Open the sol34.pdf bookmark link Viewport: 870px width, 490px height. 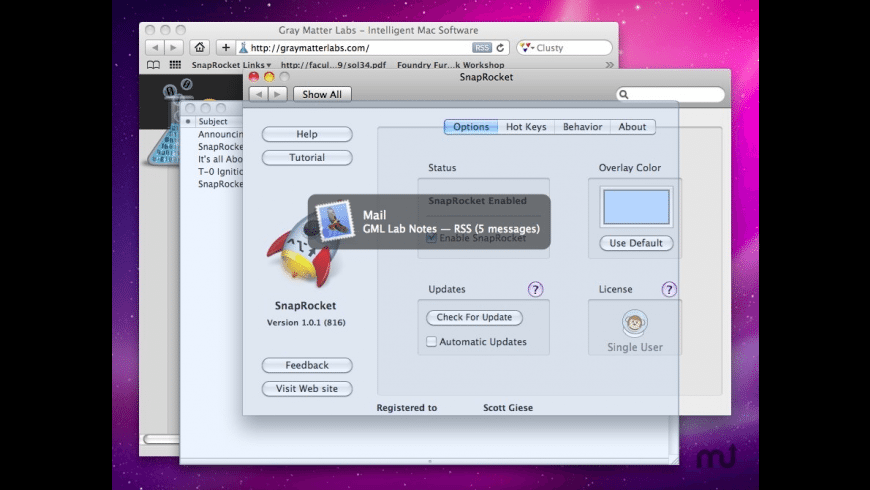(333, 65)
